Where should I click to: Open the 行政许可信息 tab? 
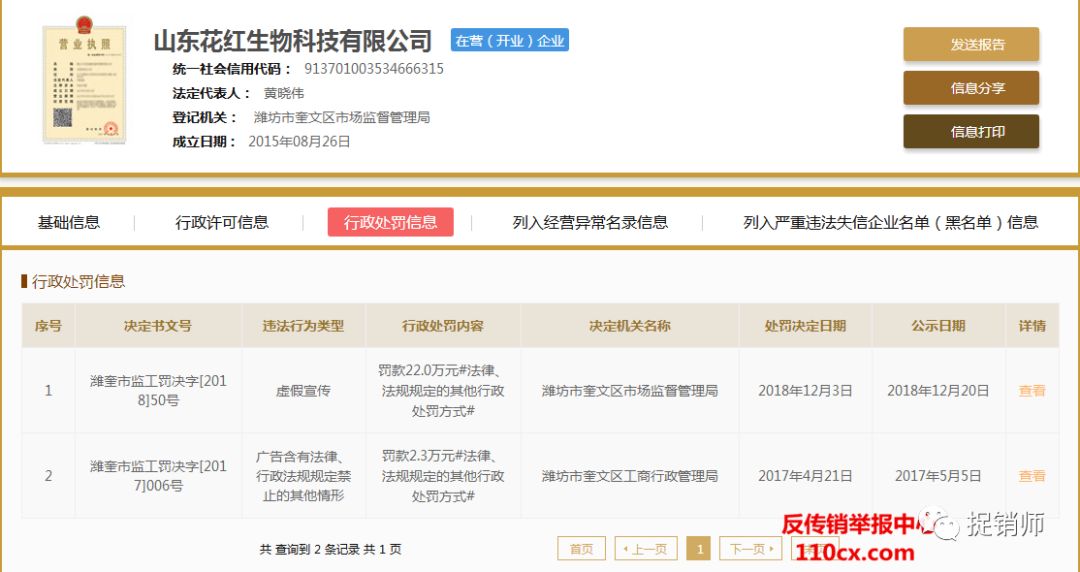(x=222, y=223)
